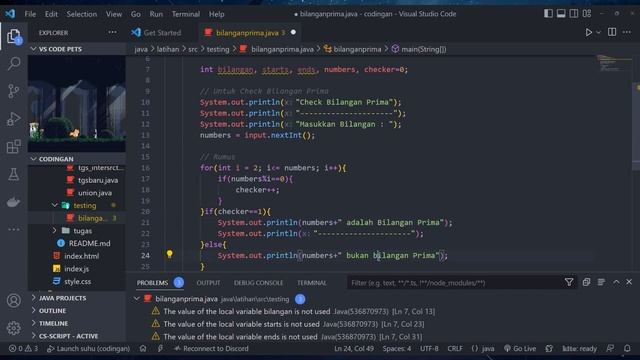Open the Selection menu

82,14
